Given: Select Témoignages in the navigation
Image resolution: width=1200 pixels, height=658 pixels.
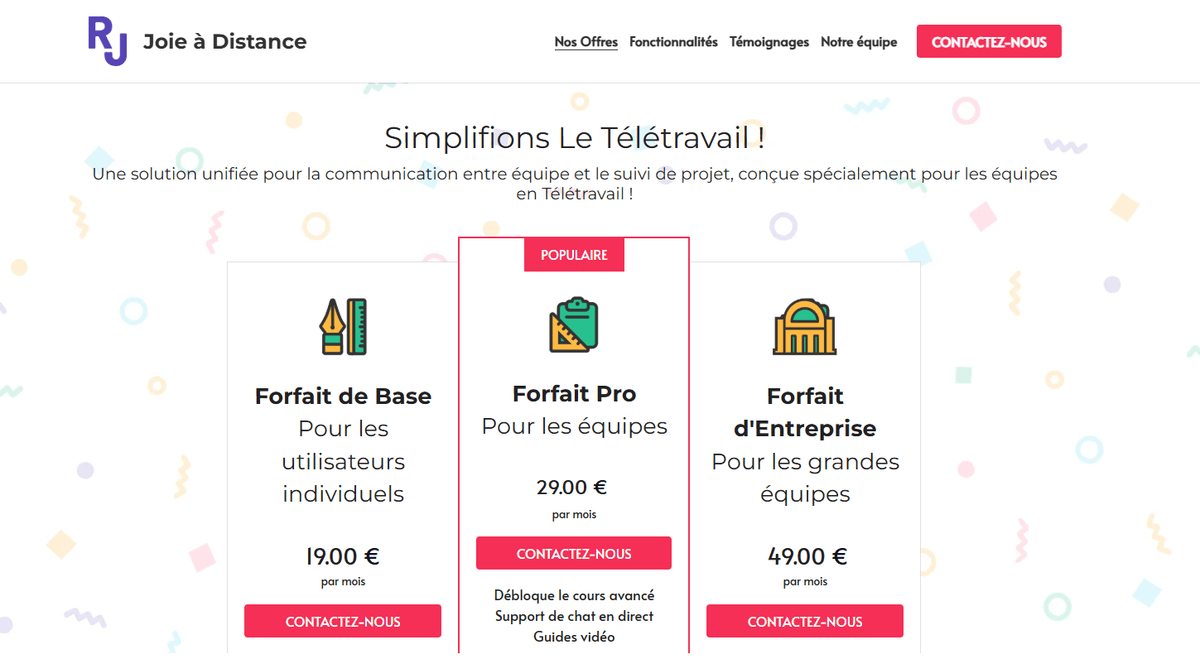Looking at the screenshot, I should pos(769,42).
